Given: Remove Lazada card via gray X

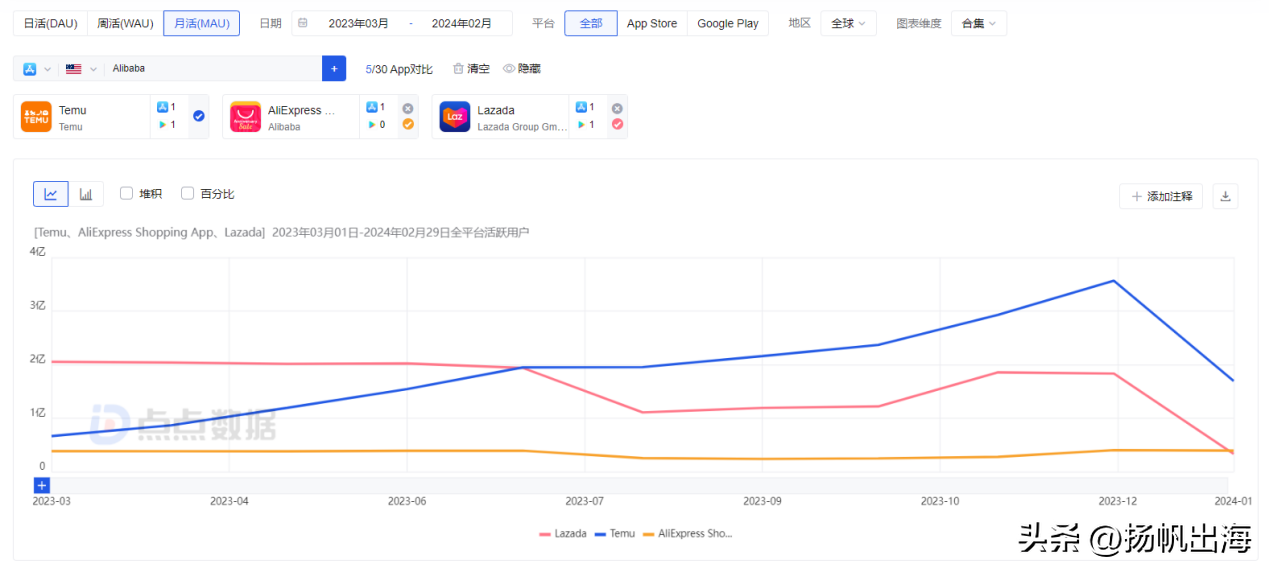Looking at the screenshot, I should pos(617,108).
